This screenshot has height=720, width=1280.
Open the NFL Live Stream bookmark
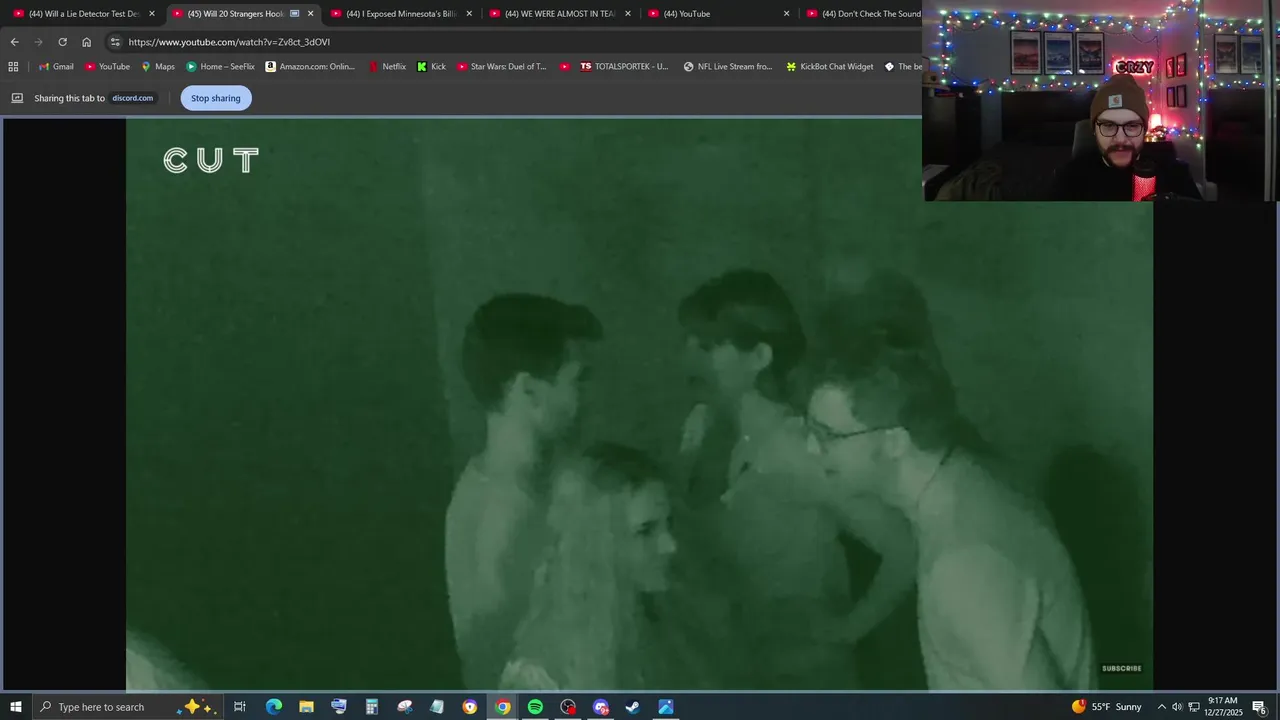(728, 66)
